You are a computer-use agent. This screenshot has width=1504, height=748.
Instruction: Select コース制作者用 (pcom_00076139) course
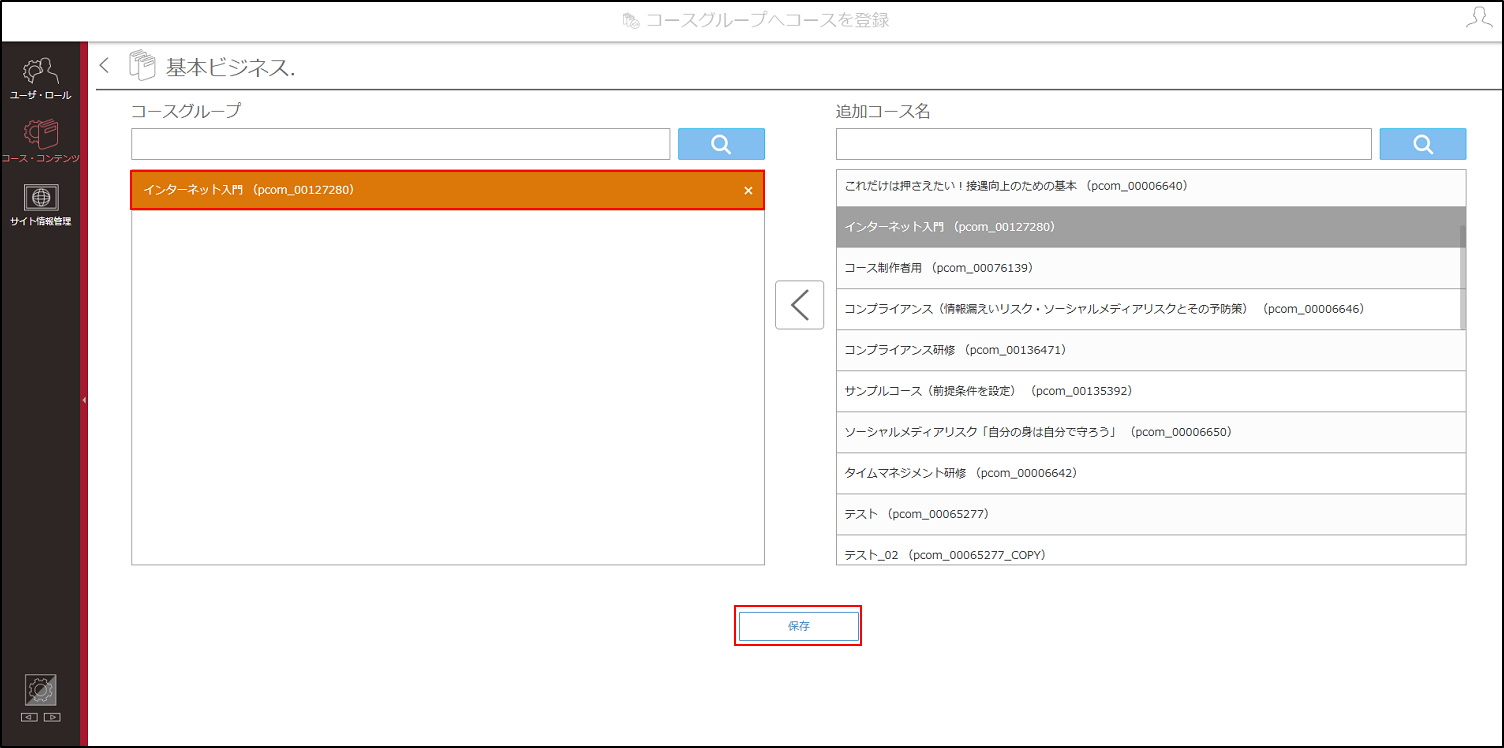tap(1147, 268)
